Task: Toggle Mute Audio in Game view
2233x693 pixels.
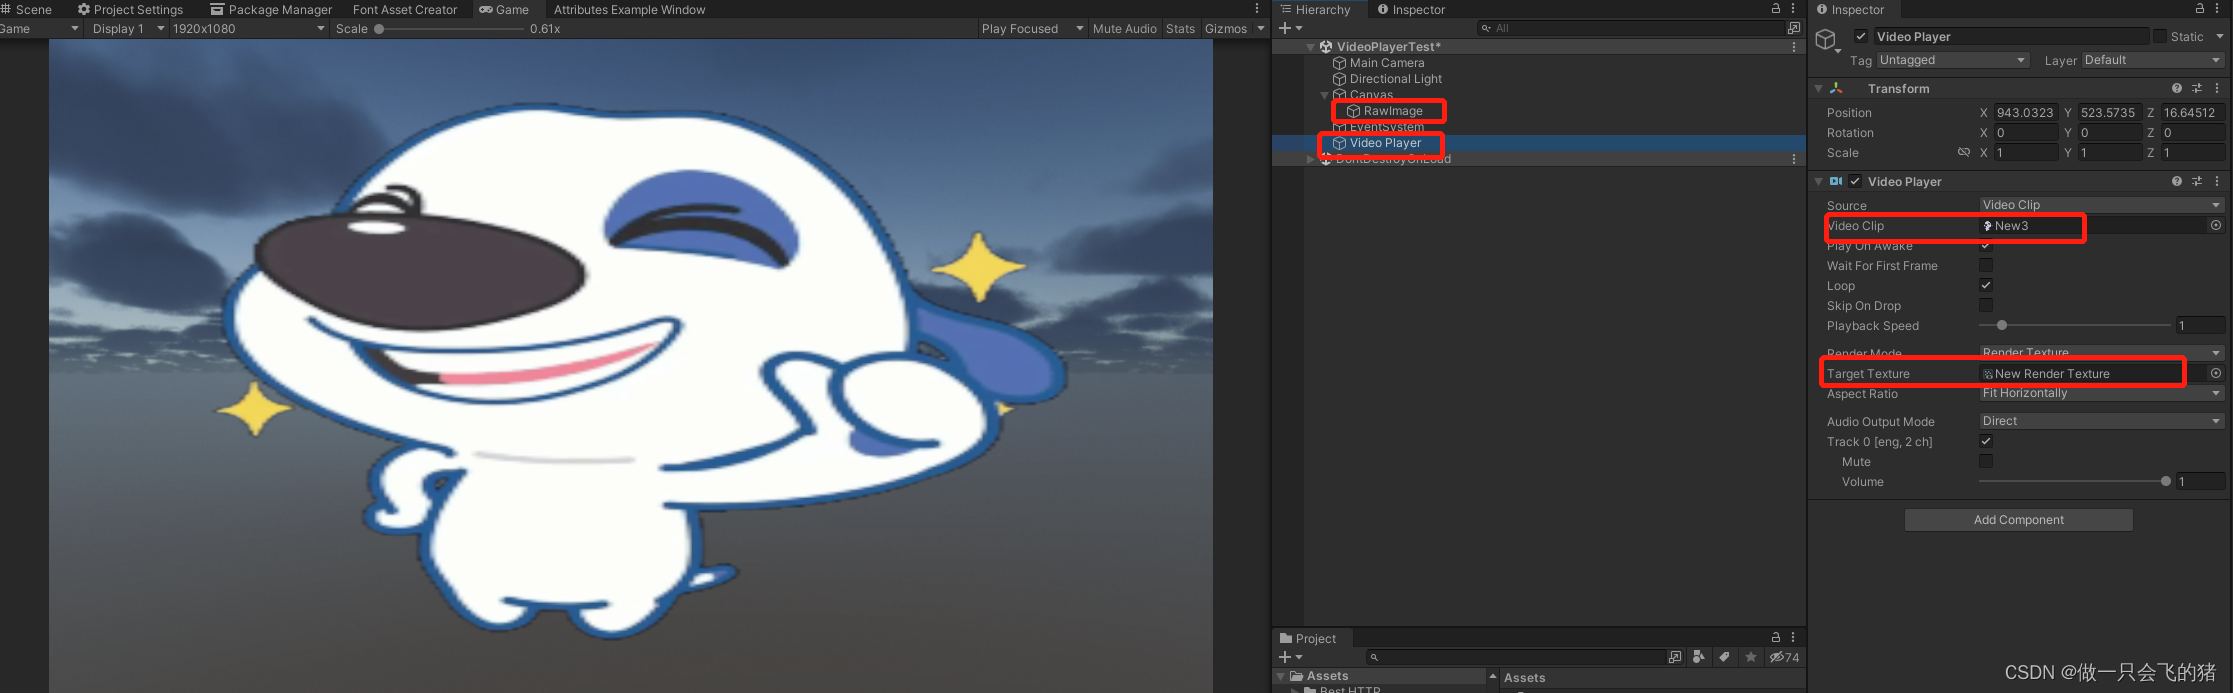Action: (1124, 28)
